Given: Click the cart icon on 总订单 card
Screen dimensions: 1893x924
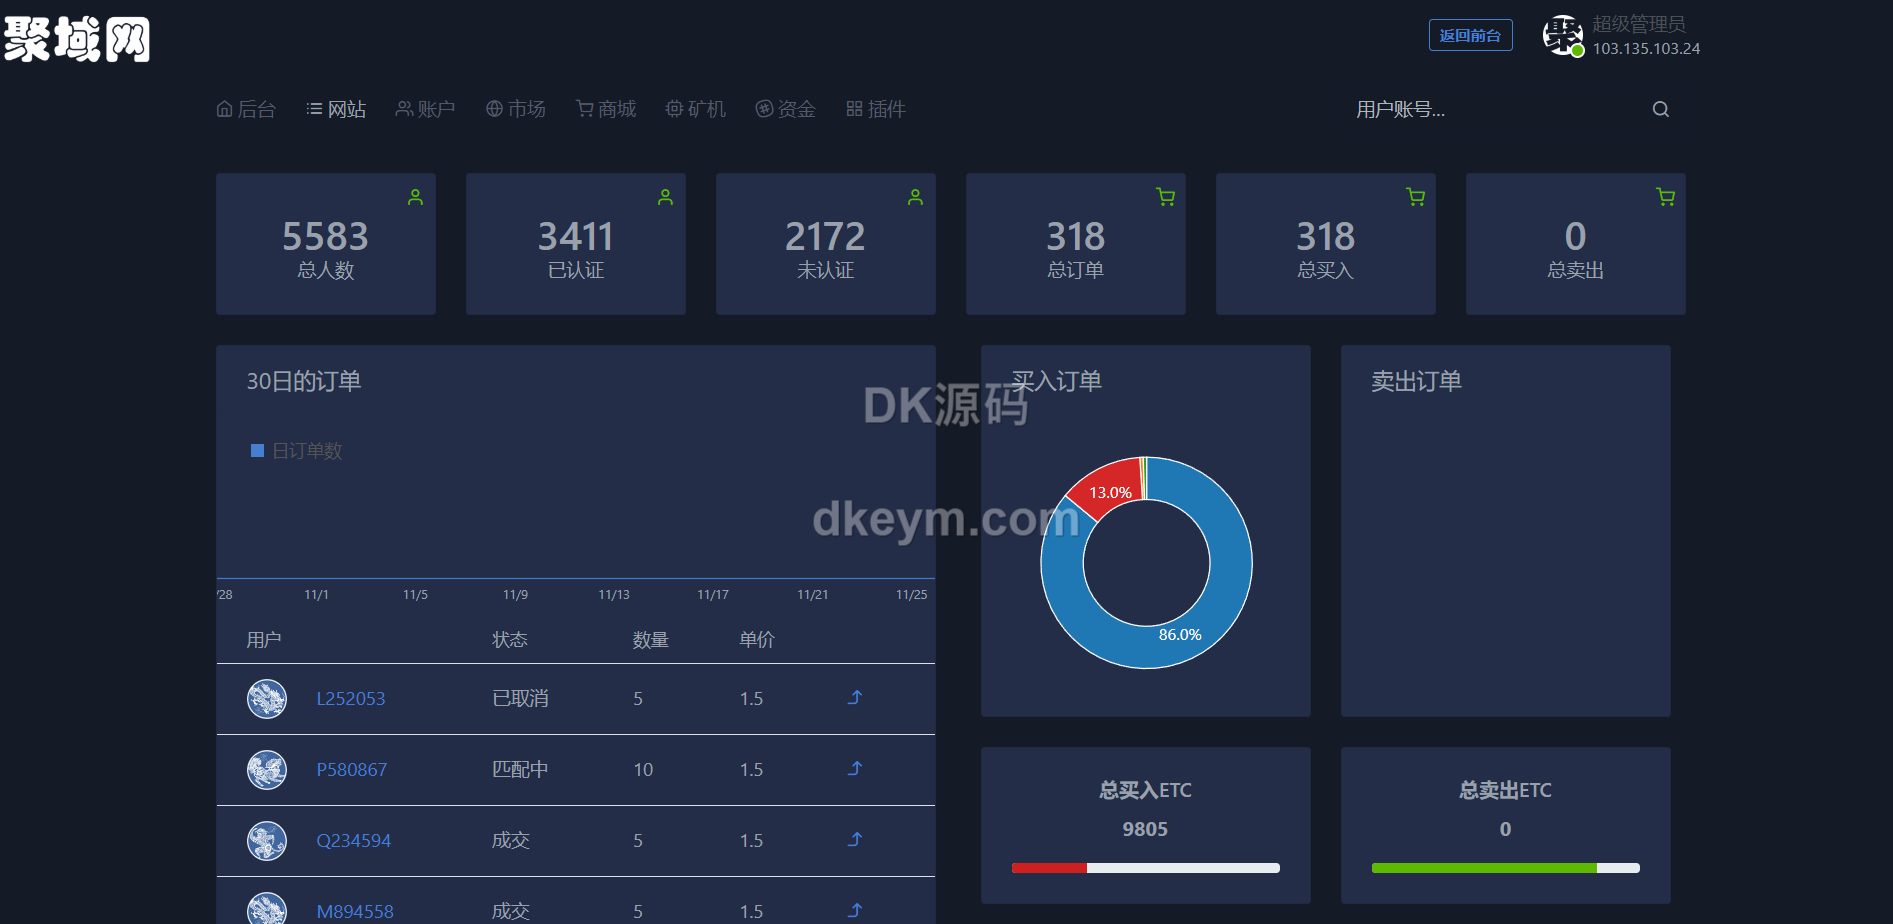Looking at the screenshot, I should tap(1165, 197).
